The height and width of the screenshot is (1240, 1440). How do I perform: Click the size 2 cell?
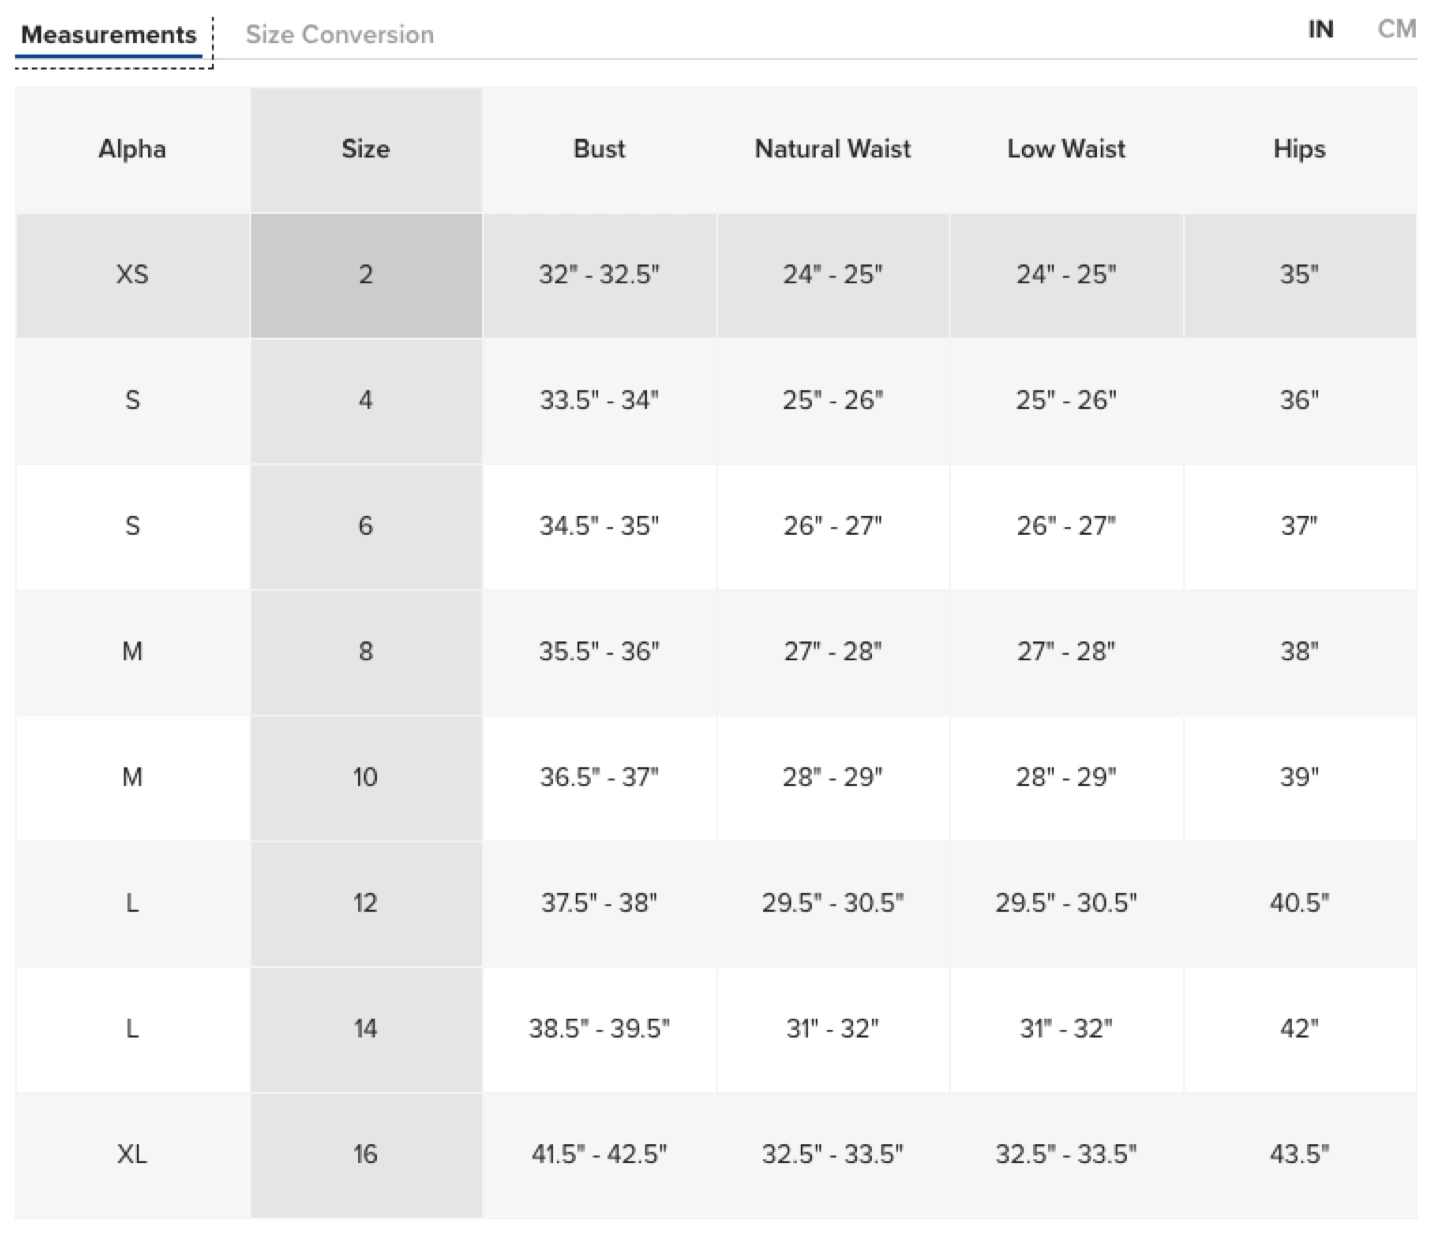click(x=366, y=275)
